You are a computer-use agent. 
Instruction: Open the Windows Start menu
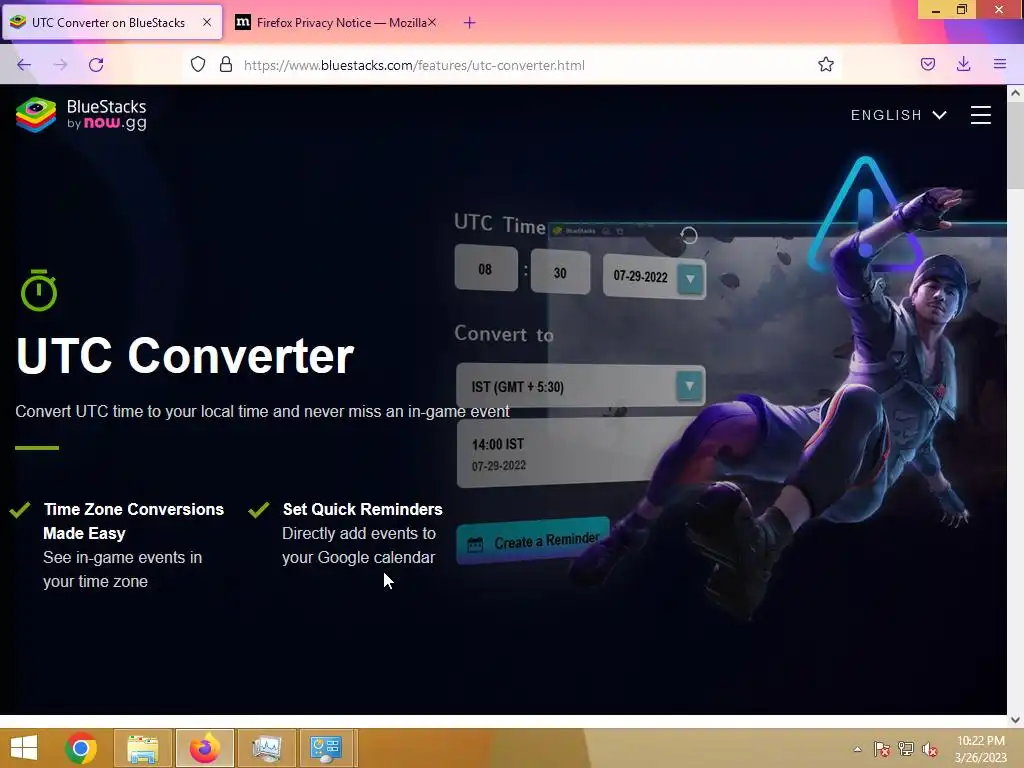(x=24, y=748)
